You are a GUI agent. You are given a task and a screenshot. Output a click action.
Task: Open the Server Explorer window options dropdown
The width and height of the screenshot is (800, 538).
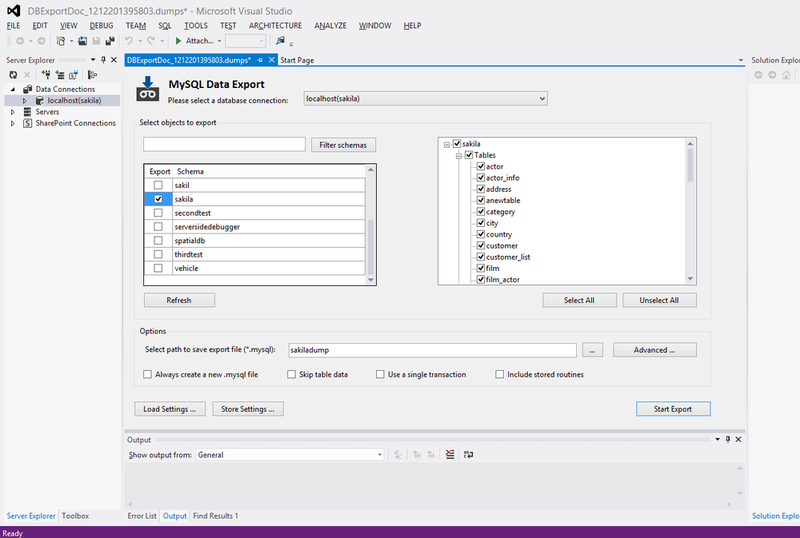(93, 60)
